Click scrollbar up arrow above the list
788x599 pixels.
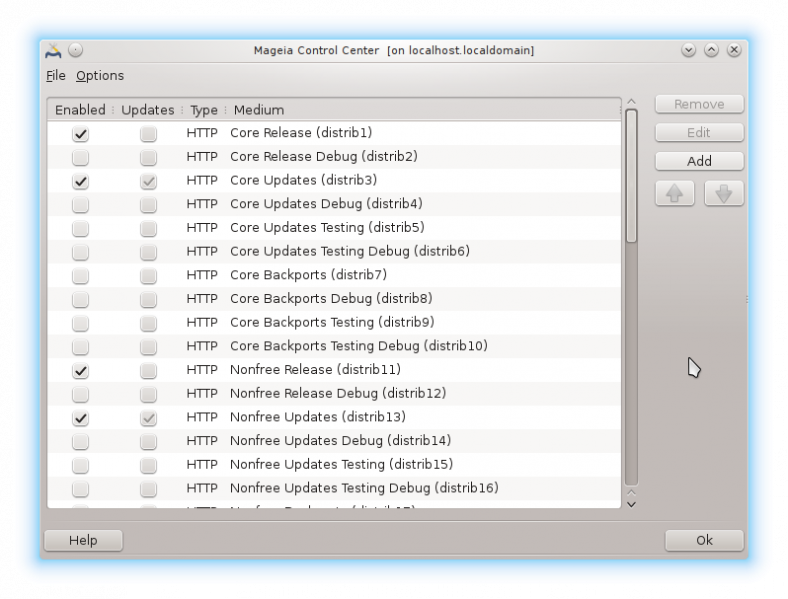point(632,102)
